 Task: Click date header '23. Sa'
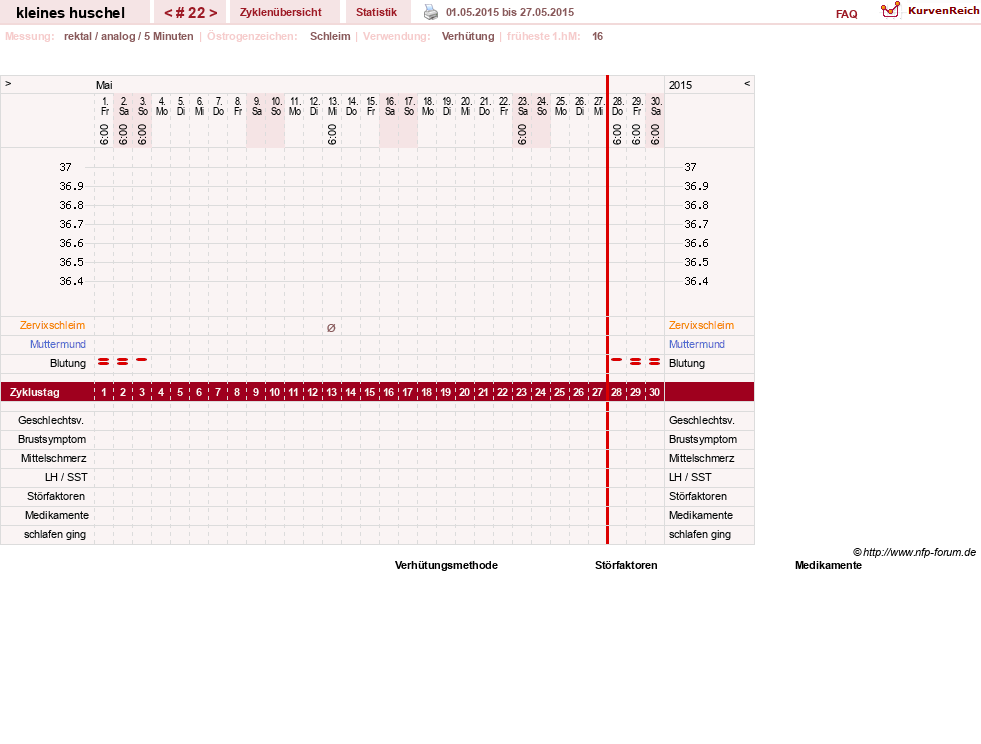523,106
